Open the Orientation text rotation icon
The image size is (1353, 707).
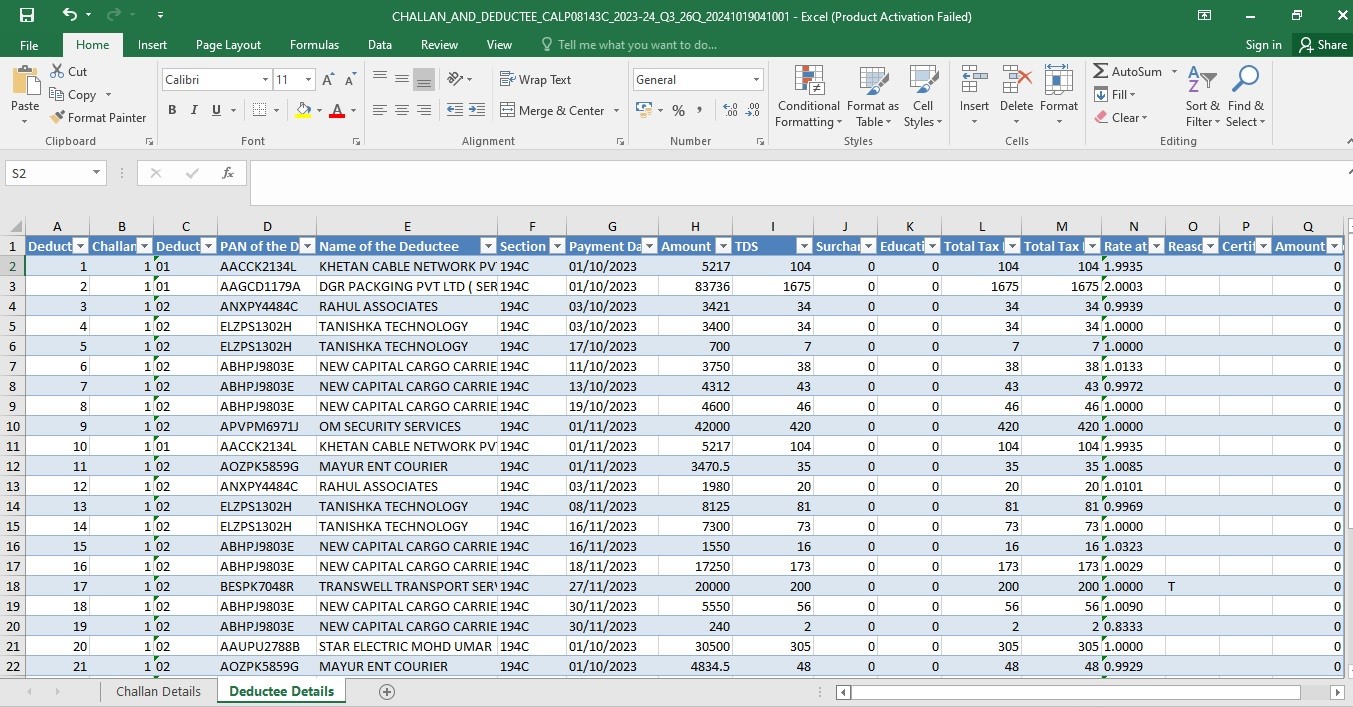[455, 79]
